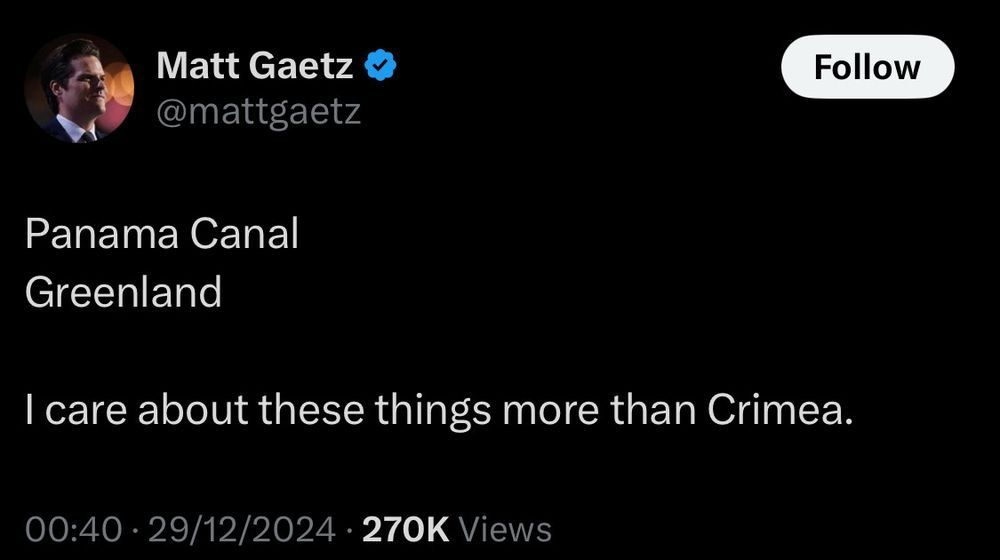Click the sentence 'I care about these things'

click(258, 409)
